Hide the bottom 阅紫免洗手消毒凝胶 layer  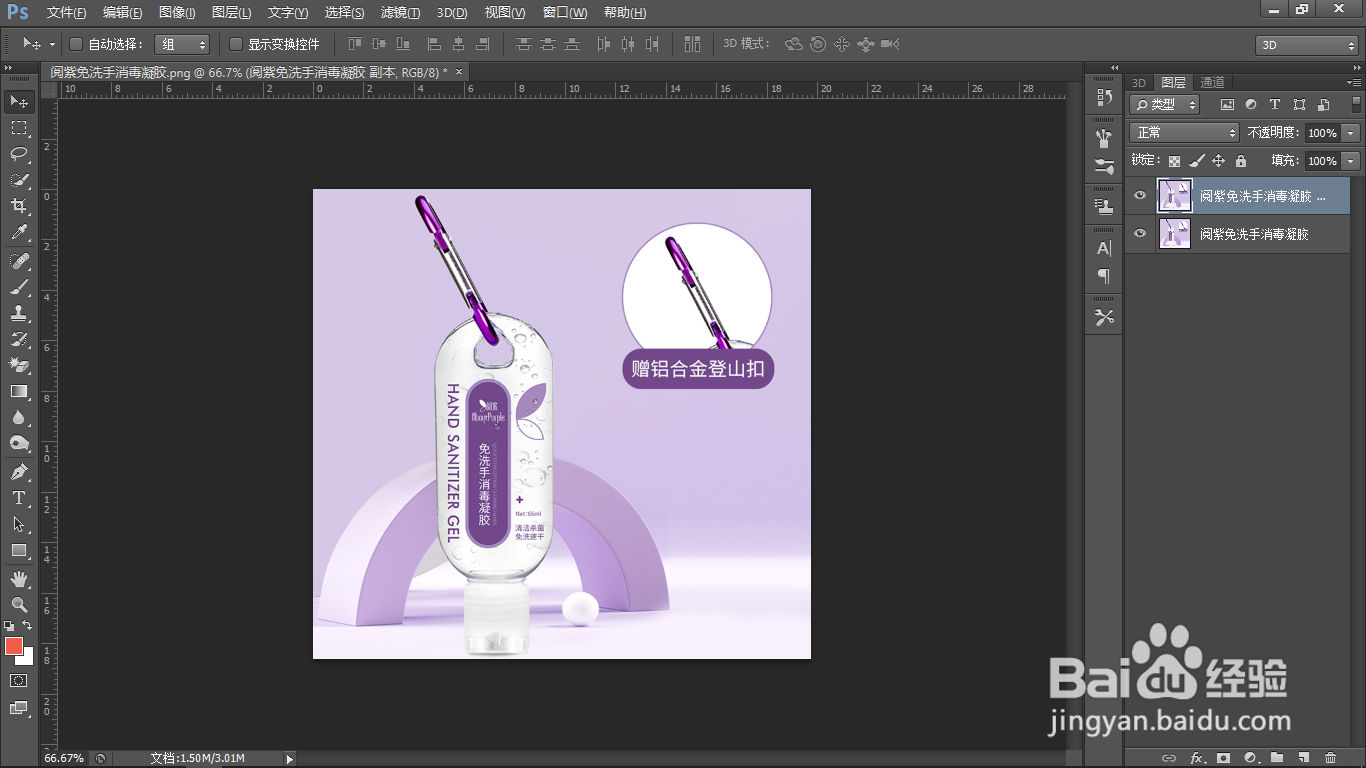pos(1139,233)
